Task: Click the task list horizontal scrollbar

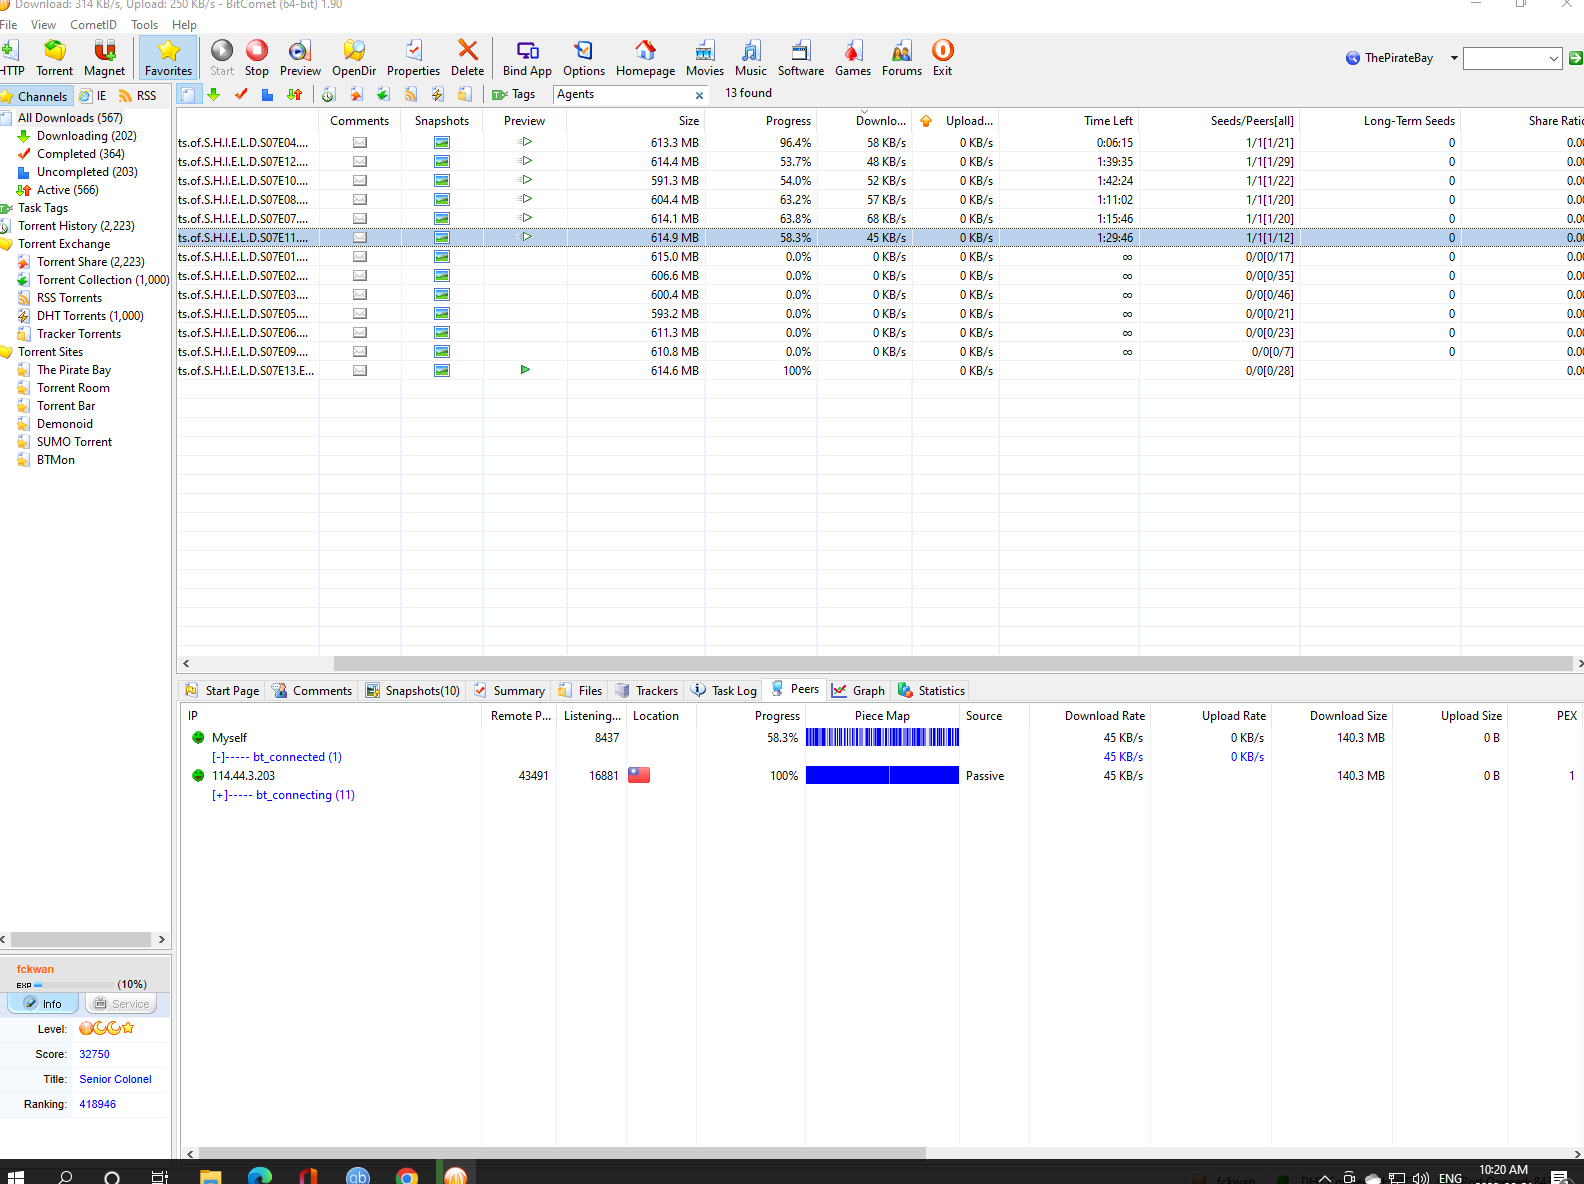Action: pyautogui.click(x=952, y=663)
